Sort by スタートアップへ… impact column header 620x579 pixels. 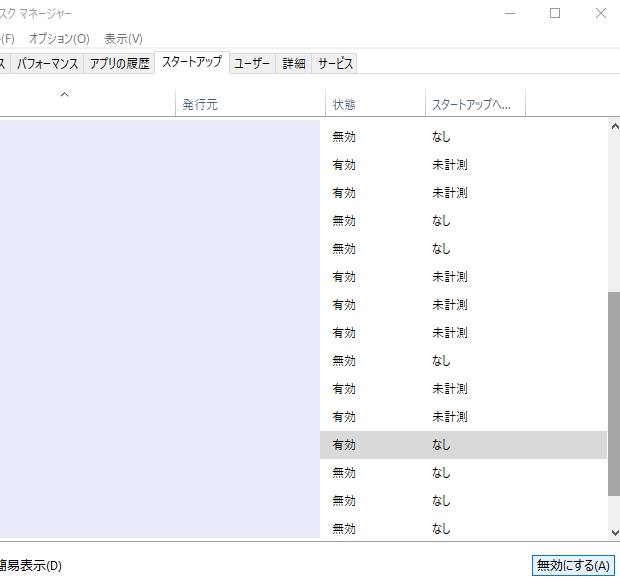point(474,104)
